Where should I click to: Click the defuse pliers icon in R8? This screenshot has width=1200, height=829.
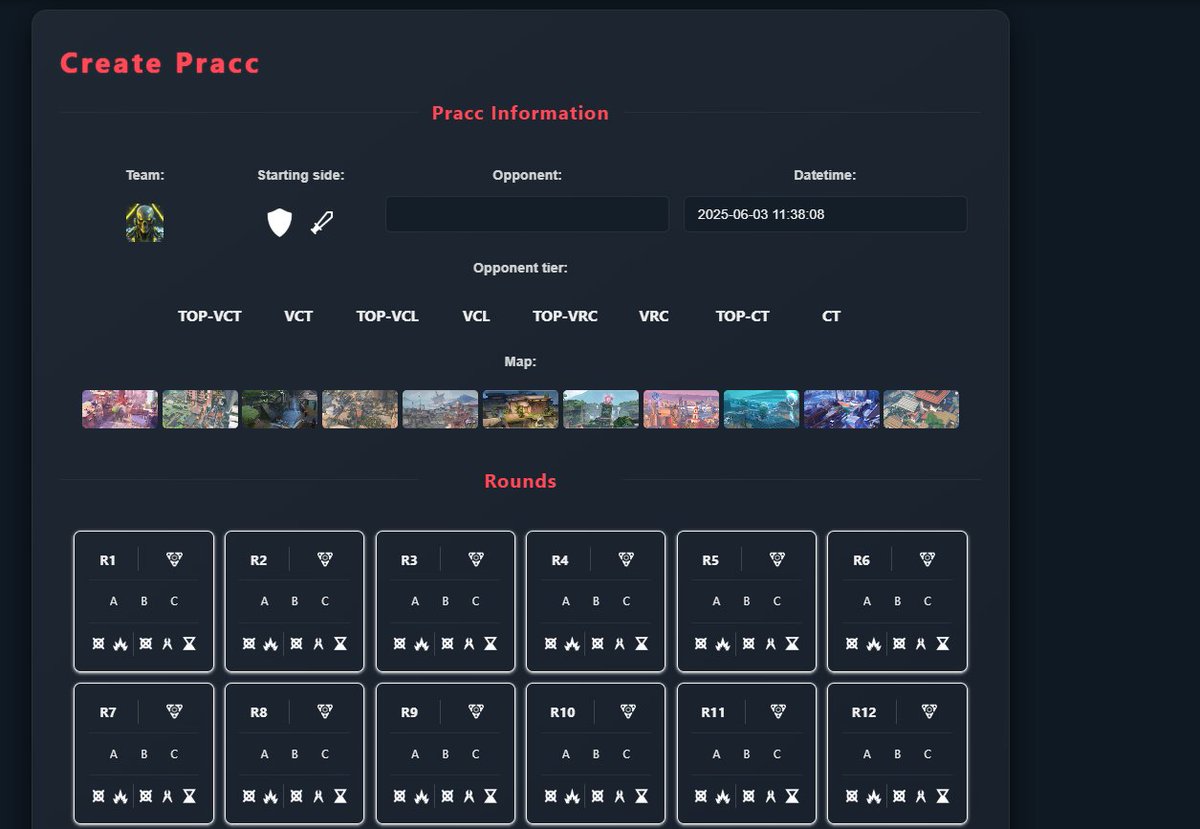pyautogui.click(x=318, y=796)
